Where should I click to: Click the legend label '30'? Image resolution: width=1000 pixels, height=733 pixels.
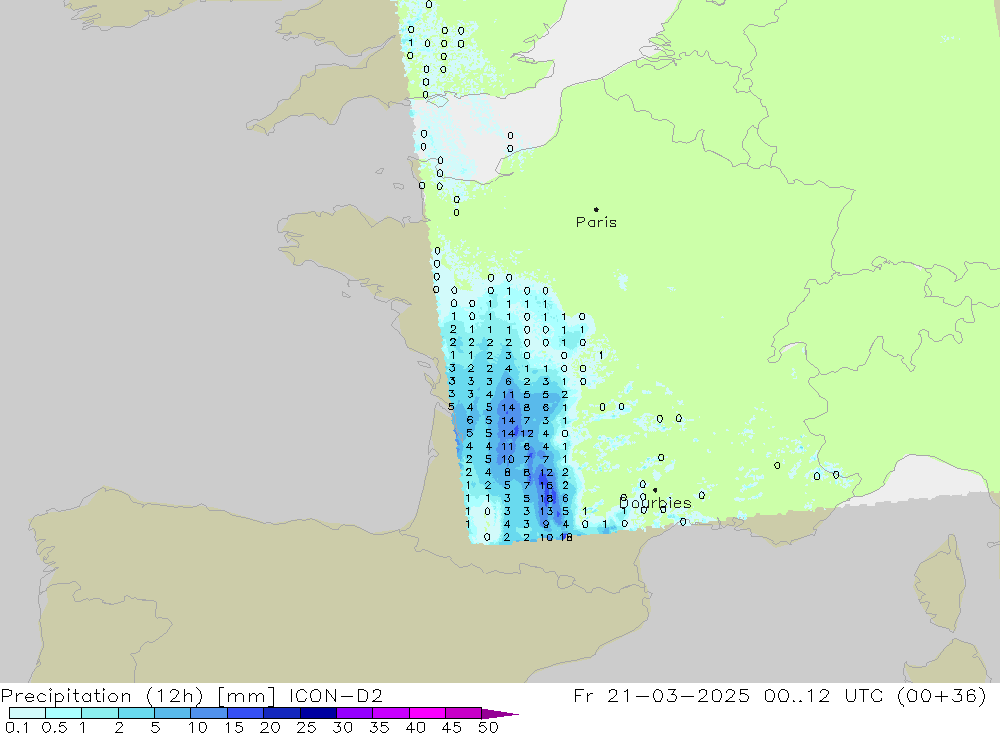(342, 727)
